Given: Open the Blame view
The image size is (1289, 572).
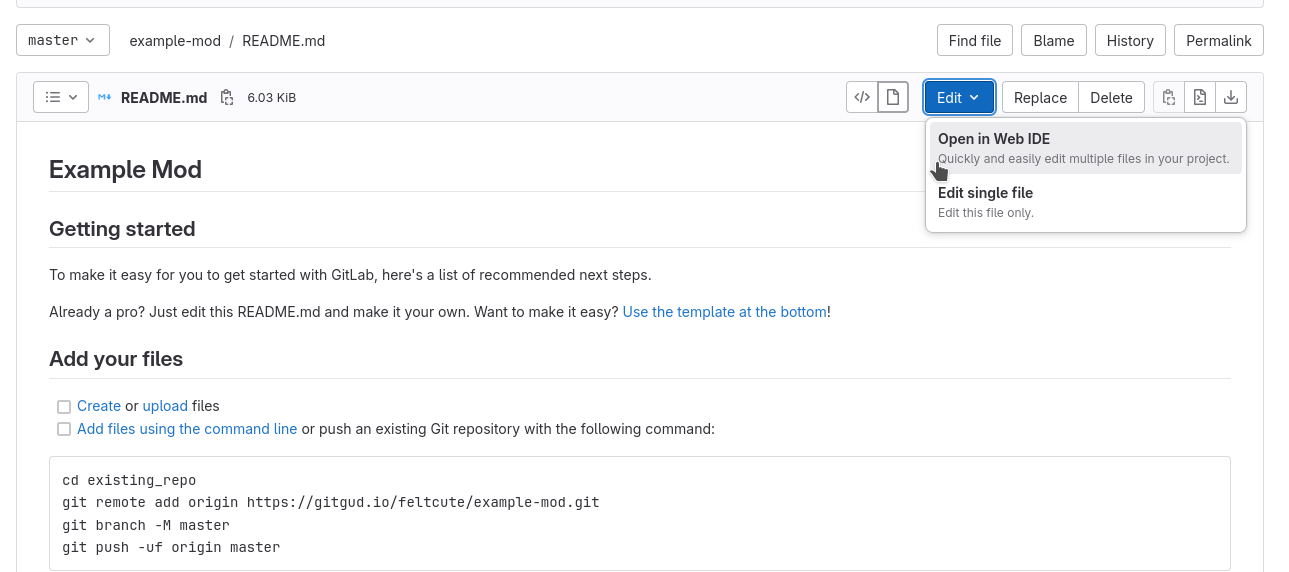Looking at the screenshot, I should pyautogui.click(x=1053, y=41).
